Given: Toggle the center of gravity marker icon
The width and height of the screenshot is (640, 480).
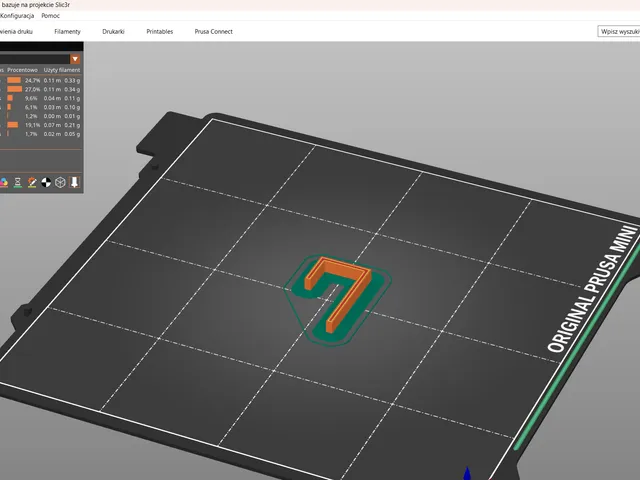Looking at the screenshot, I should (46, 182).
